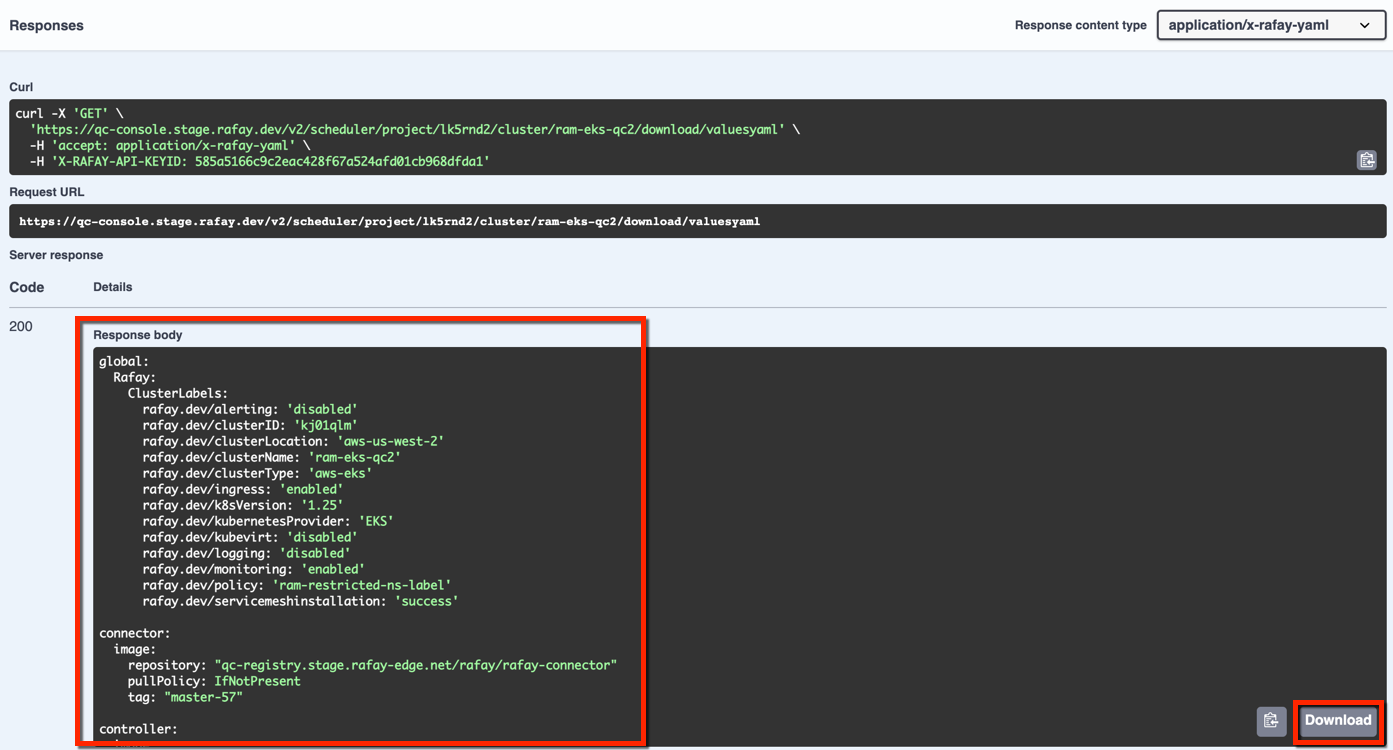Click the 'accept: application/x-rafay-yaml' header line
The image size is (1393, 750).
(x=170, y=145)
